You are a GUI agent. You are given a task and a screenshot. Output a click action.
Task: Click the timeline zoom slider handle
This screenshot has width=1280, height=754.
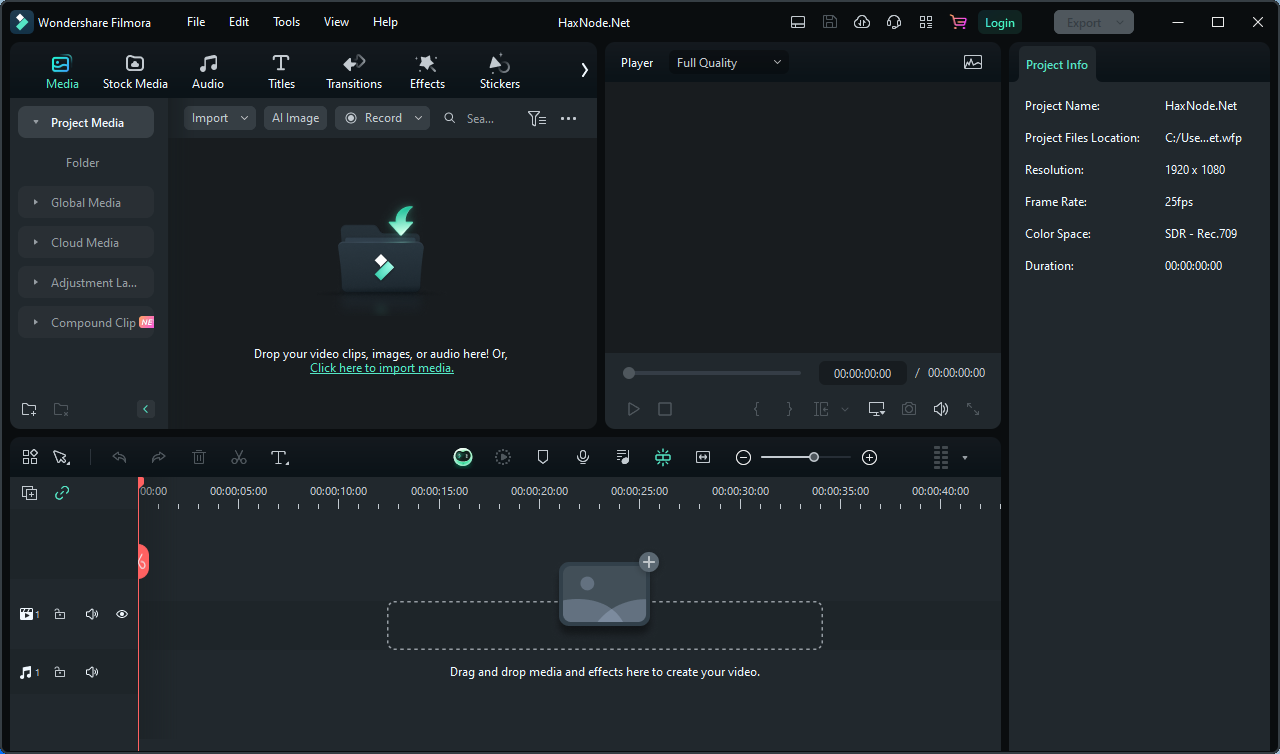click(x=814, y=457)
